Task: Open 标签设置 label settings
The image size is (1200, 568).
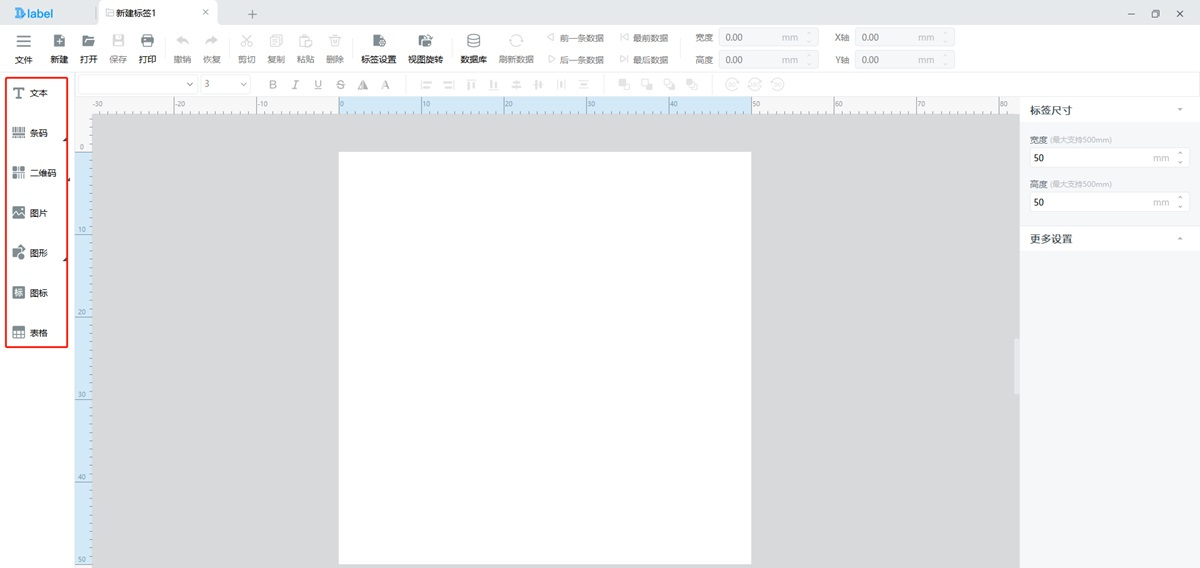Action: point(379,47)
